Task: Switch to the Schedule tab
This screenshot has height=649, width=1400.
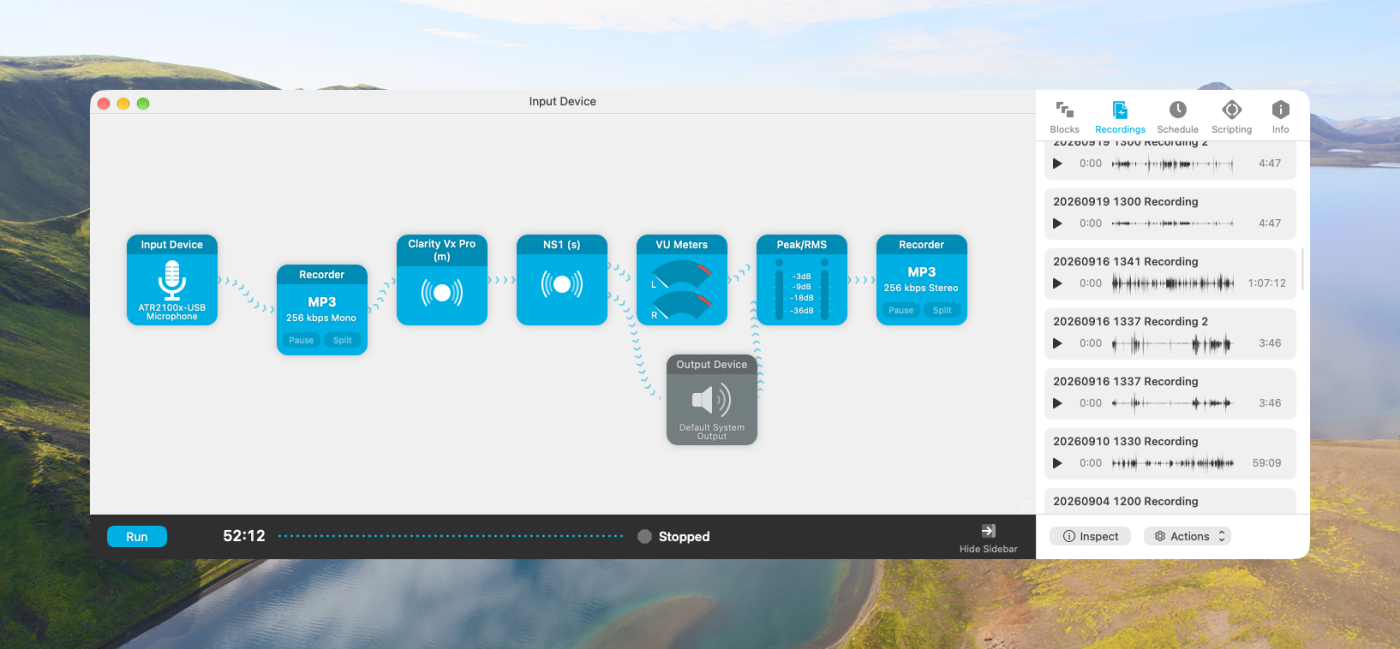Action: pyautogui.click(x=1177, y=116)
